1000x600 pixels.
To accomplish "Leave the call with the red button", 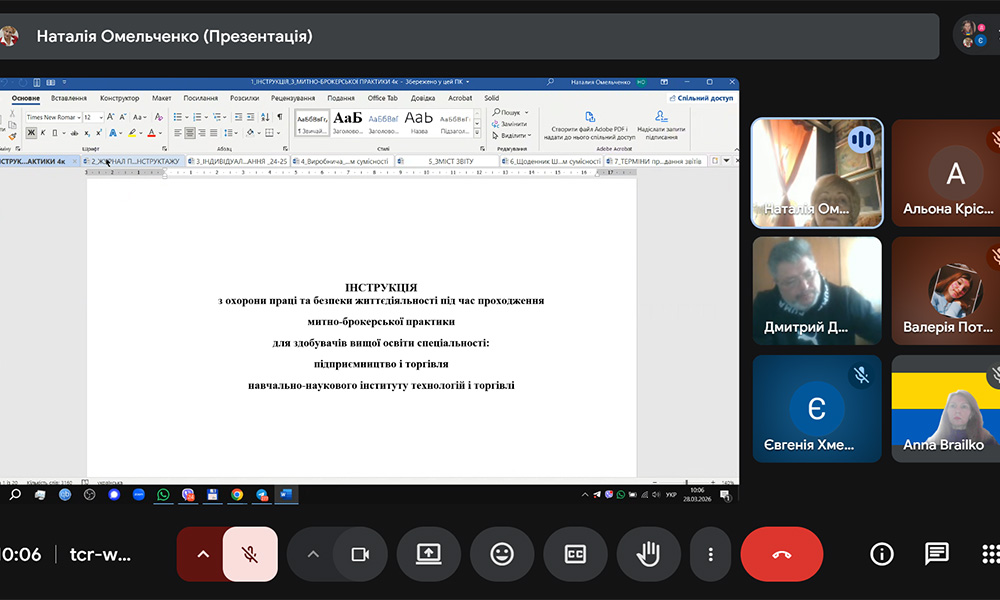I will pyautogui.click(x=781, y=554).
